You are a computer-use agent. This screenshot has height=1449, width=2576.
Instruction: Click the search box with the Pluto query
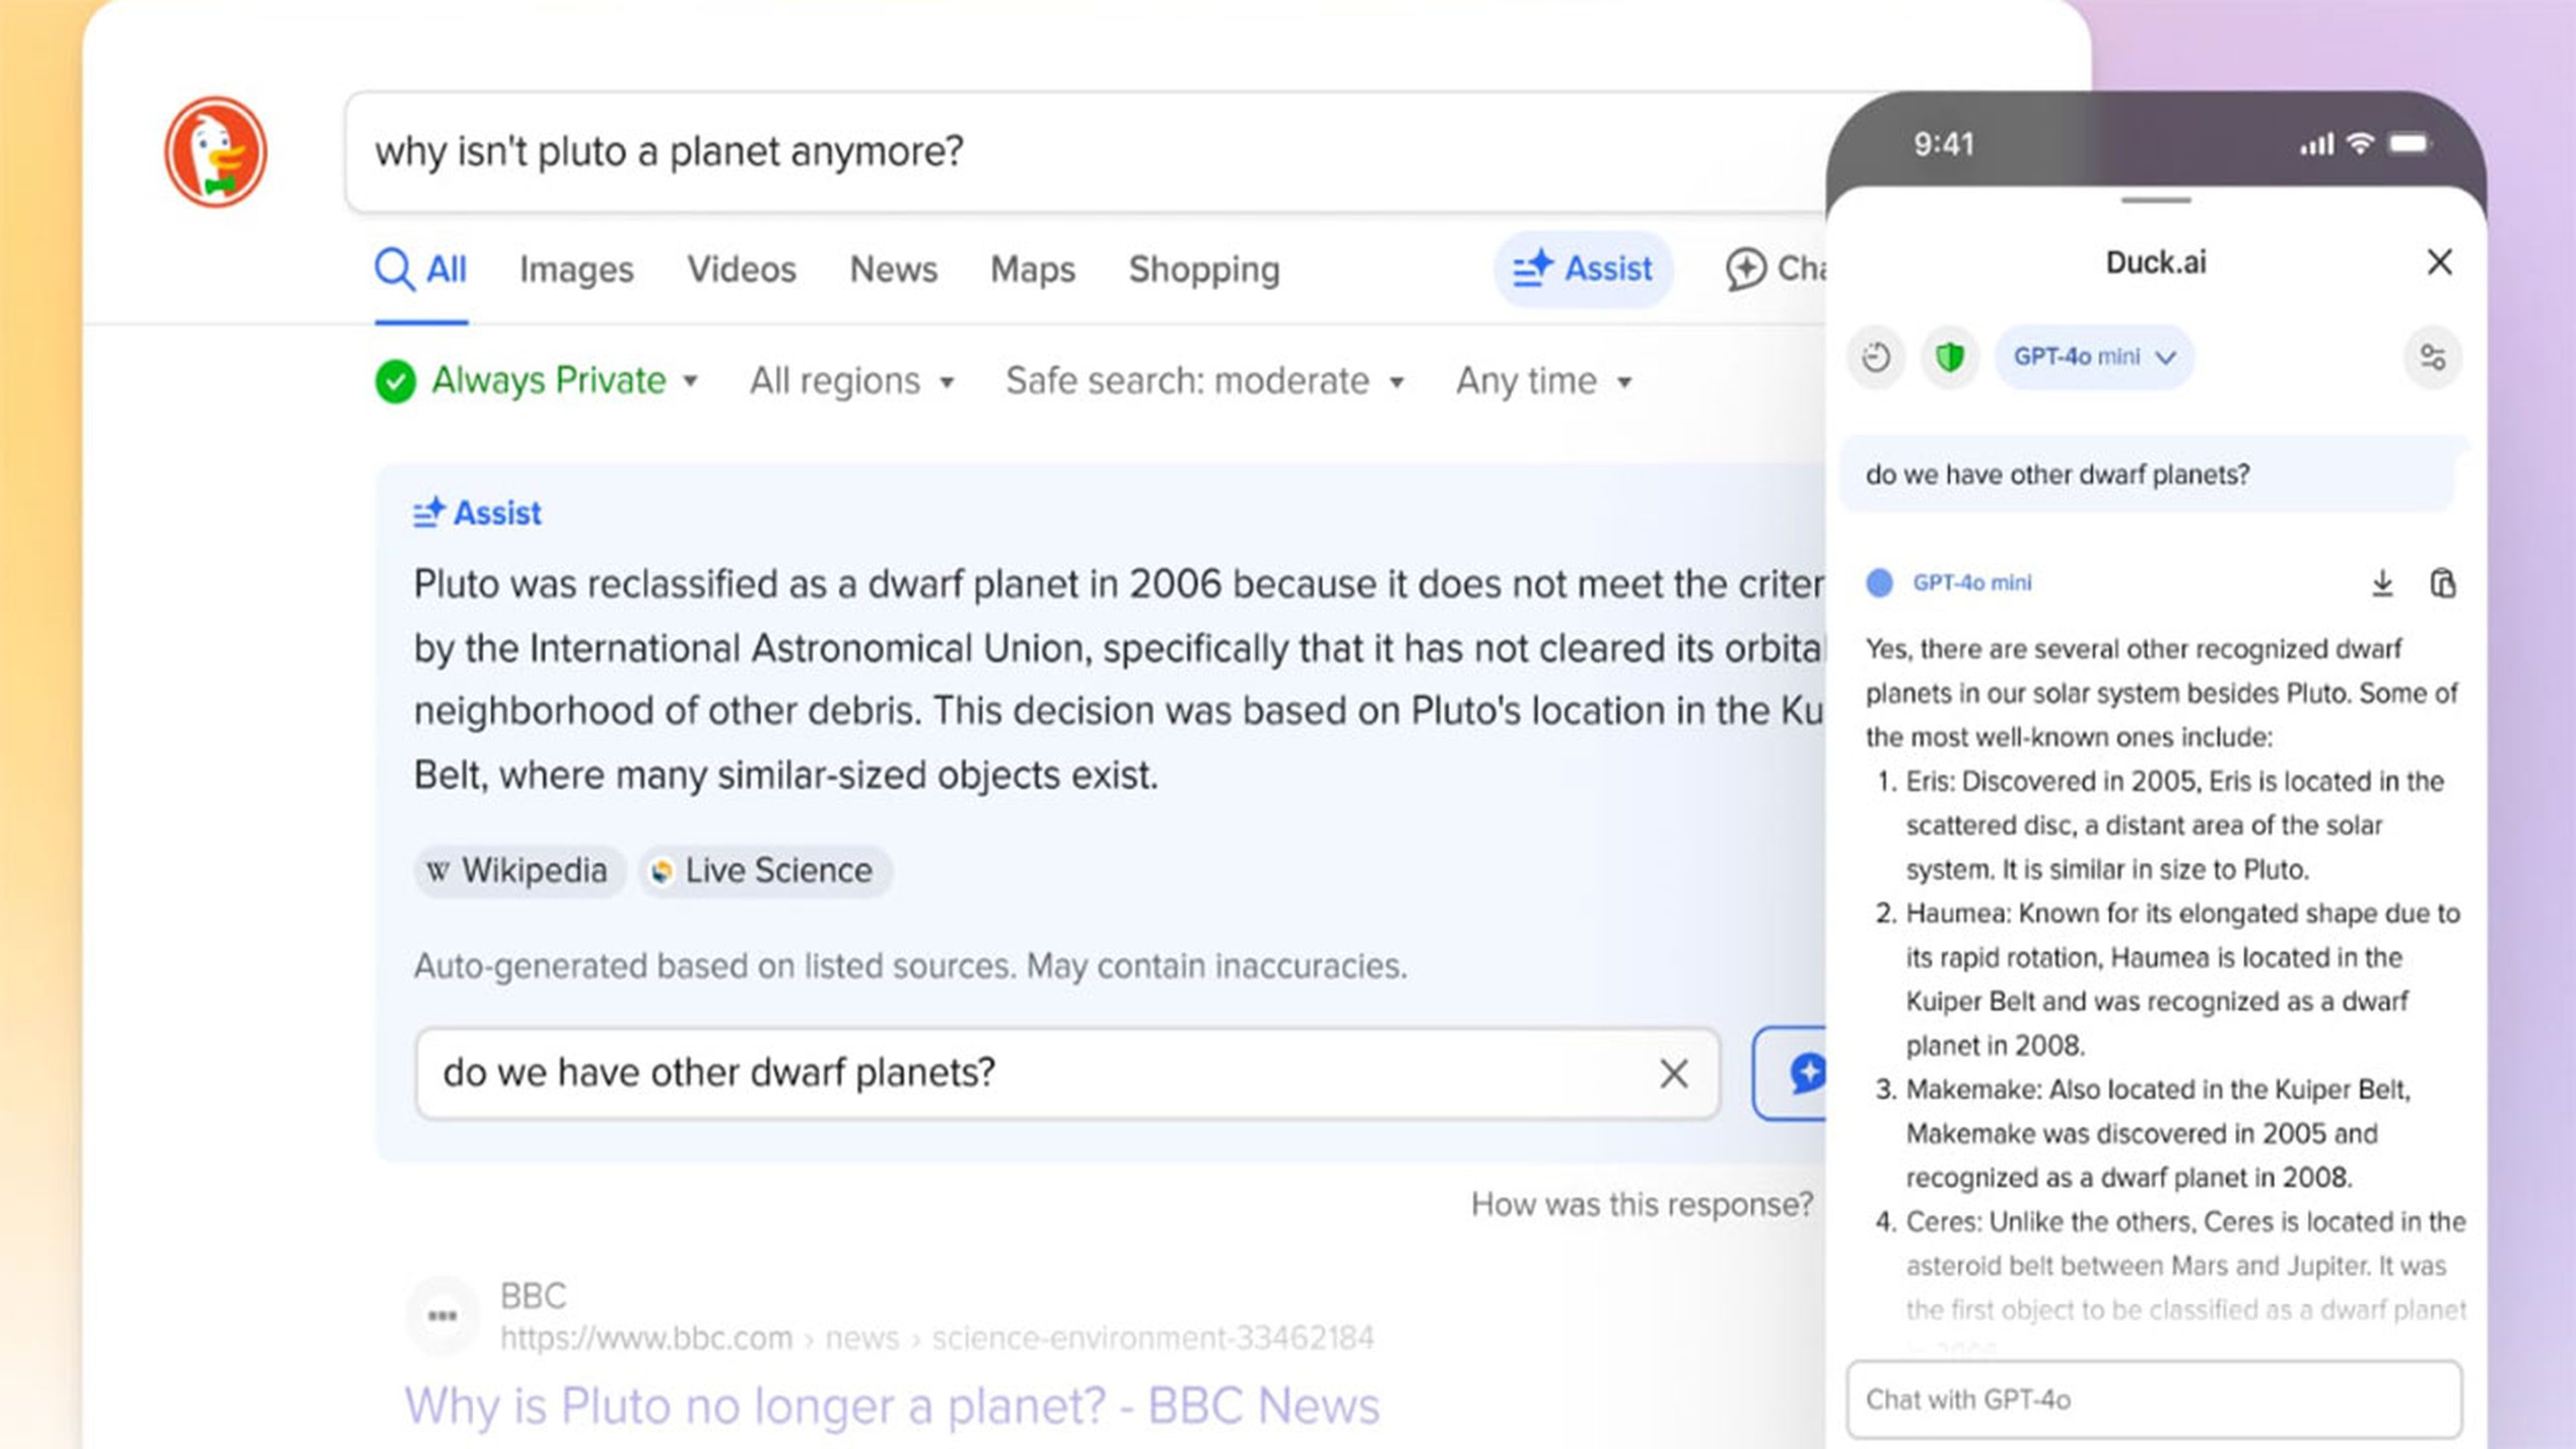1085,152
